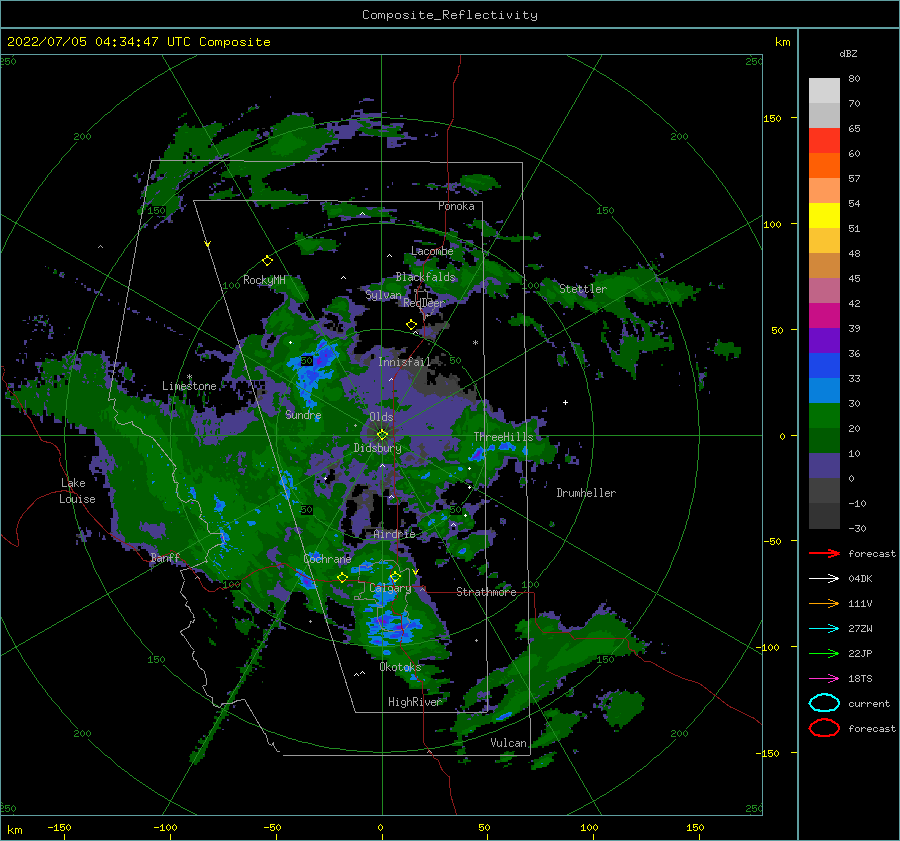Click the Stettler town label
Screen dimensions: 900x841
tap(583, 289)
